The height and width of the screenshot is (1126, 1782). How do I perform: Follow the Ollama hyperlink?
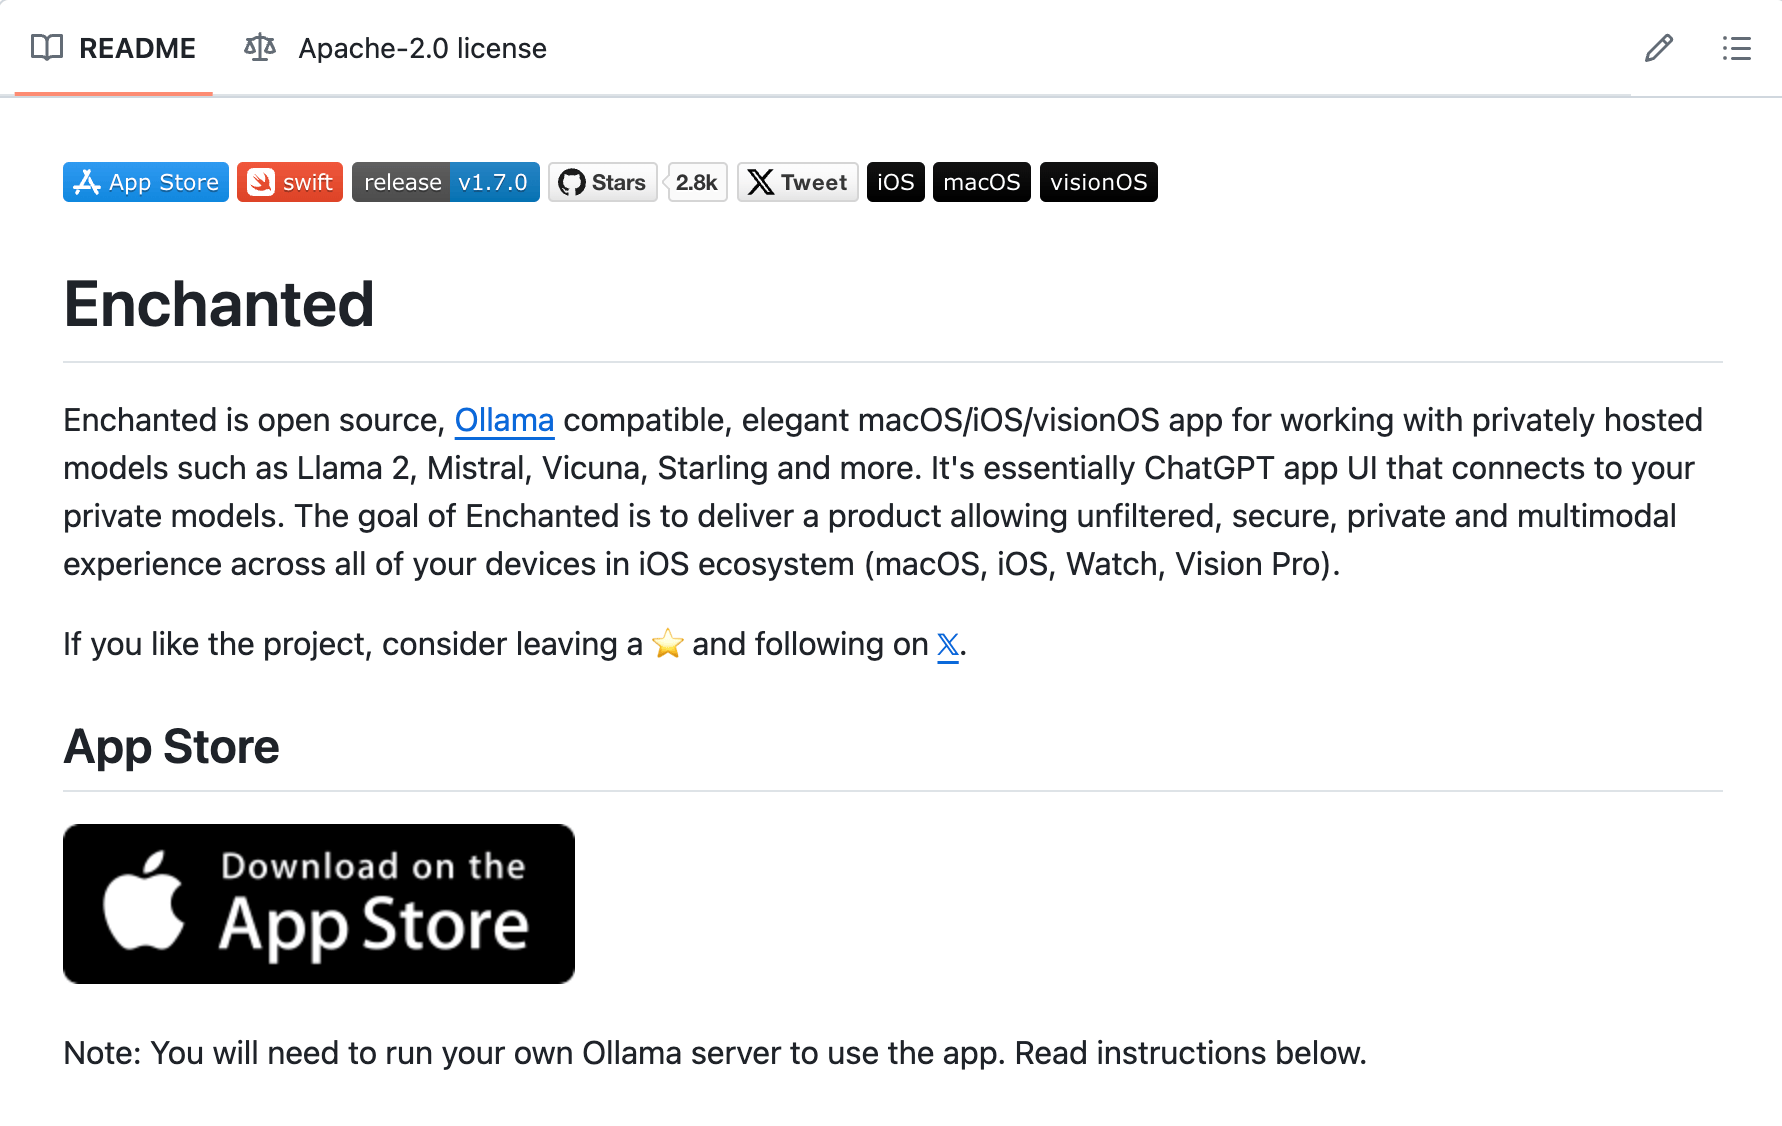(x=504, y=420)
